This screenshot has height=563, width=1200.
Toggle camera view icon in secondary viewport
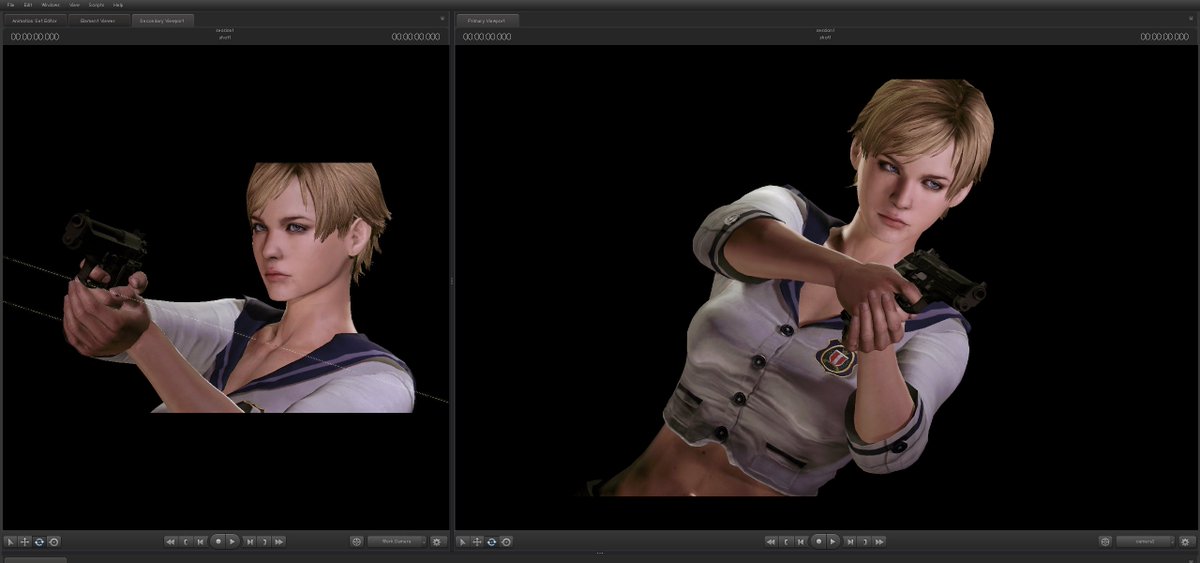(356, 541)
